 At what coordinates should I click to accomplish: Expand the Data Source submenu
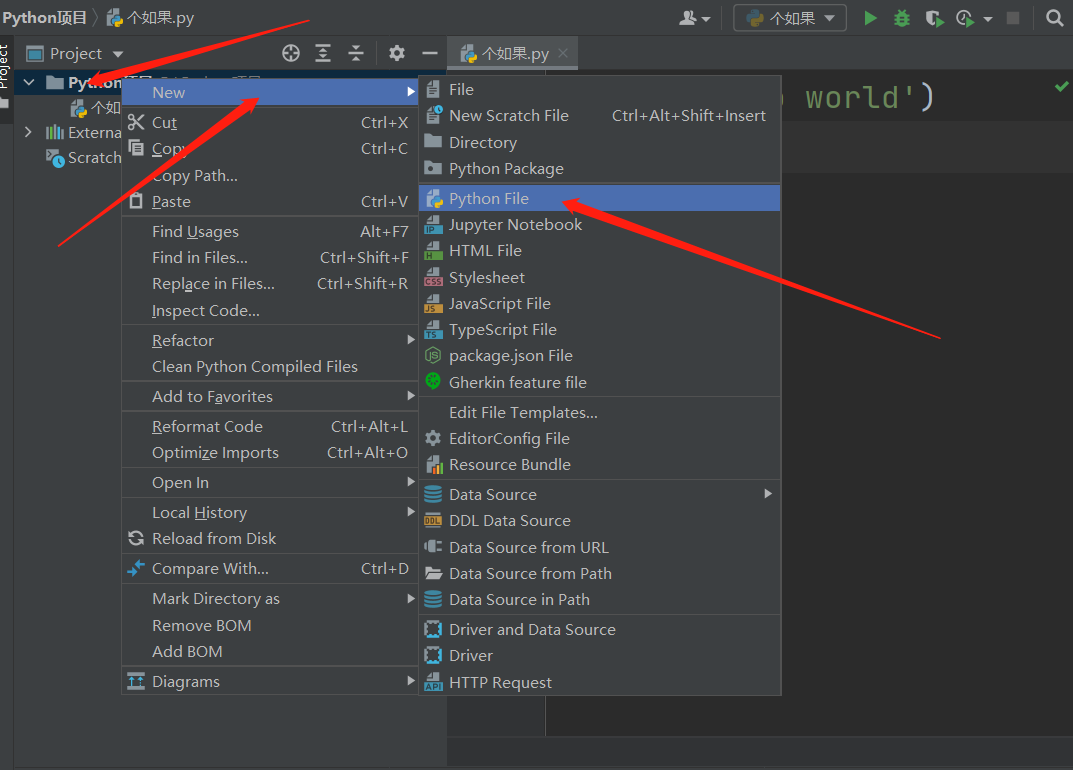(599, 495)
